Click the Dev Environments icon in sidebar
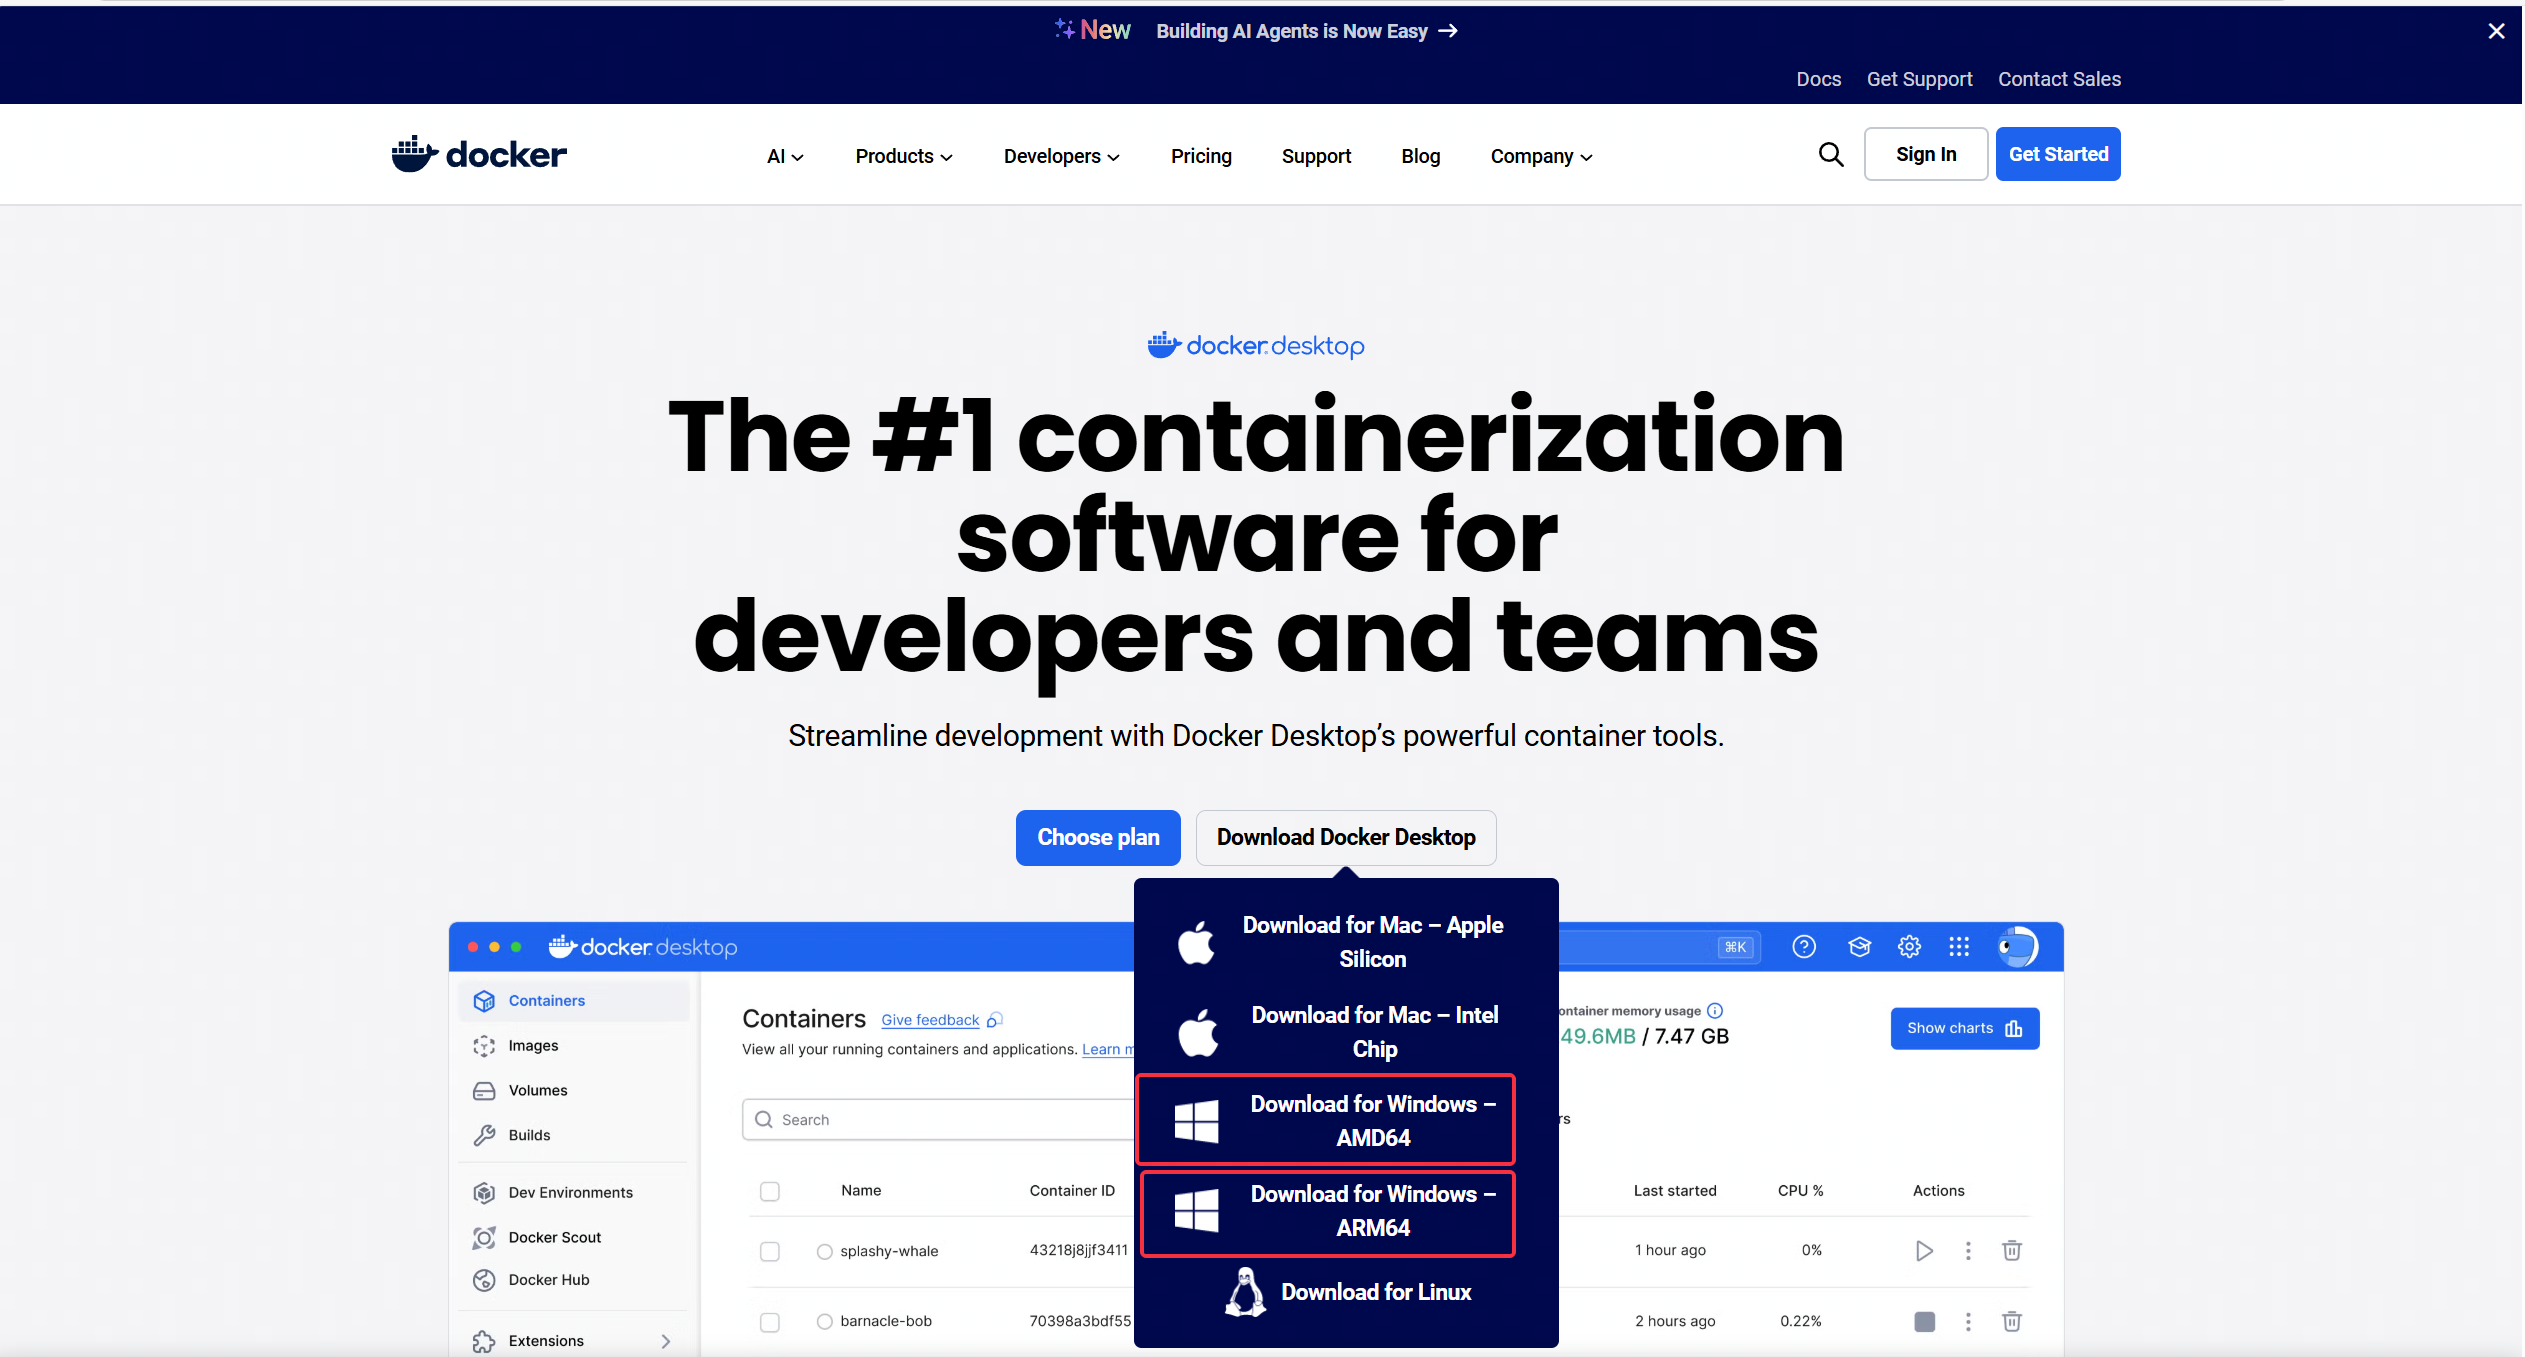 pyautogui.click(x=484, y=1192)
